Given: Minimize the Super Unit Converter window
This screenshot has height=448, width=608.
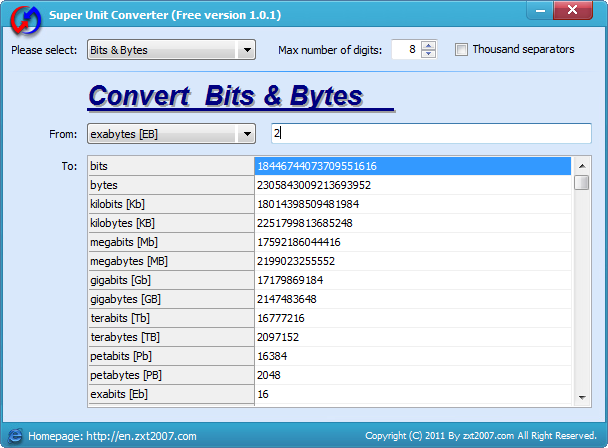Looking at the screenshot, I should pyautogui.click(x=540, y=11).
